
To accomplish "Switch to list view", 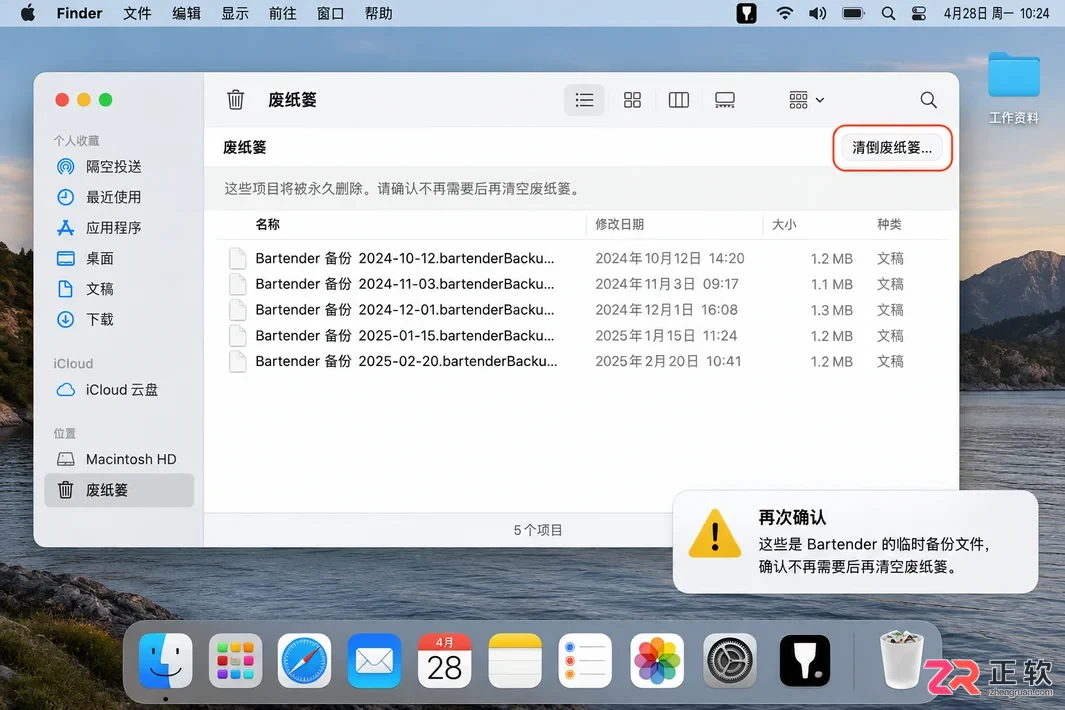I will click(x=584, y=100).
